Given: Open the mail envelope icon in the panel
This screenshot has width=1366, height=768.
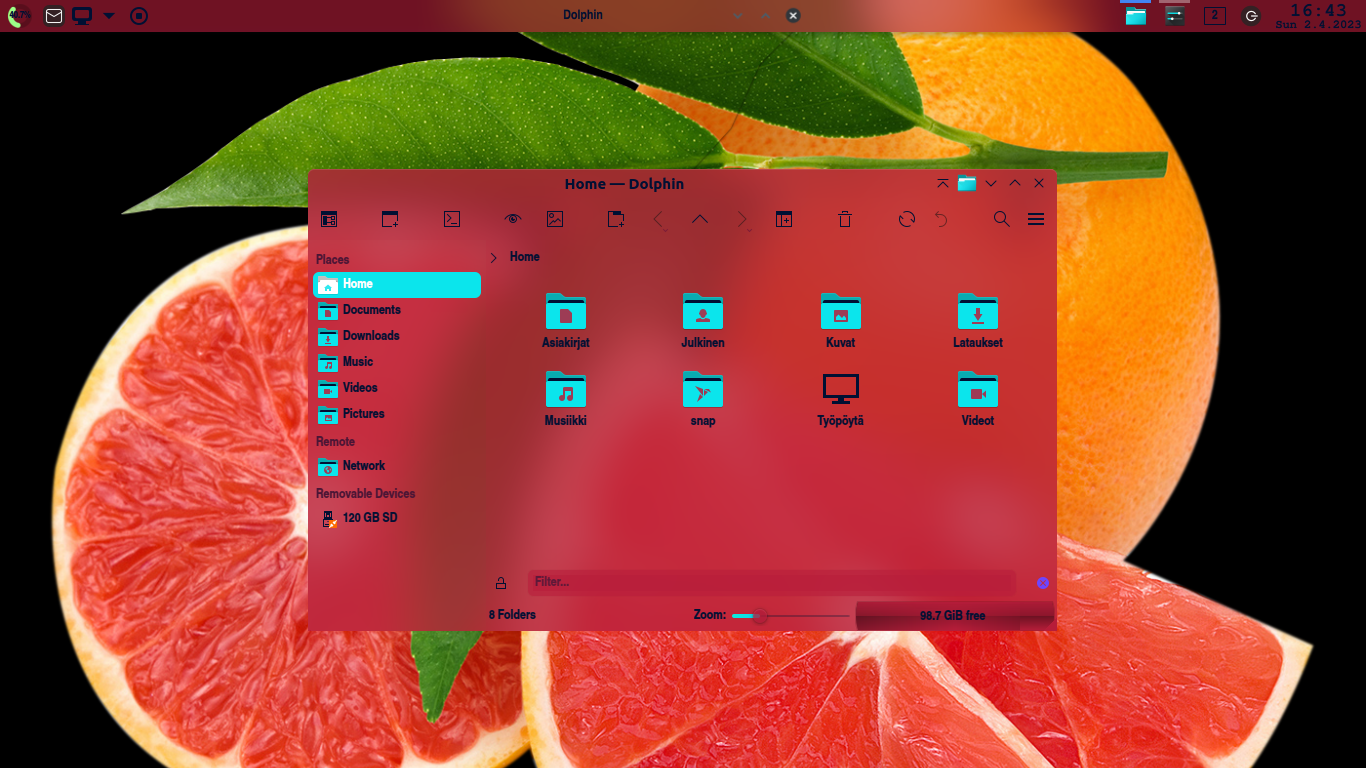Looking at the screenshot, I should (x=54, y=16).
